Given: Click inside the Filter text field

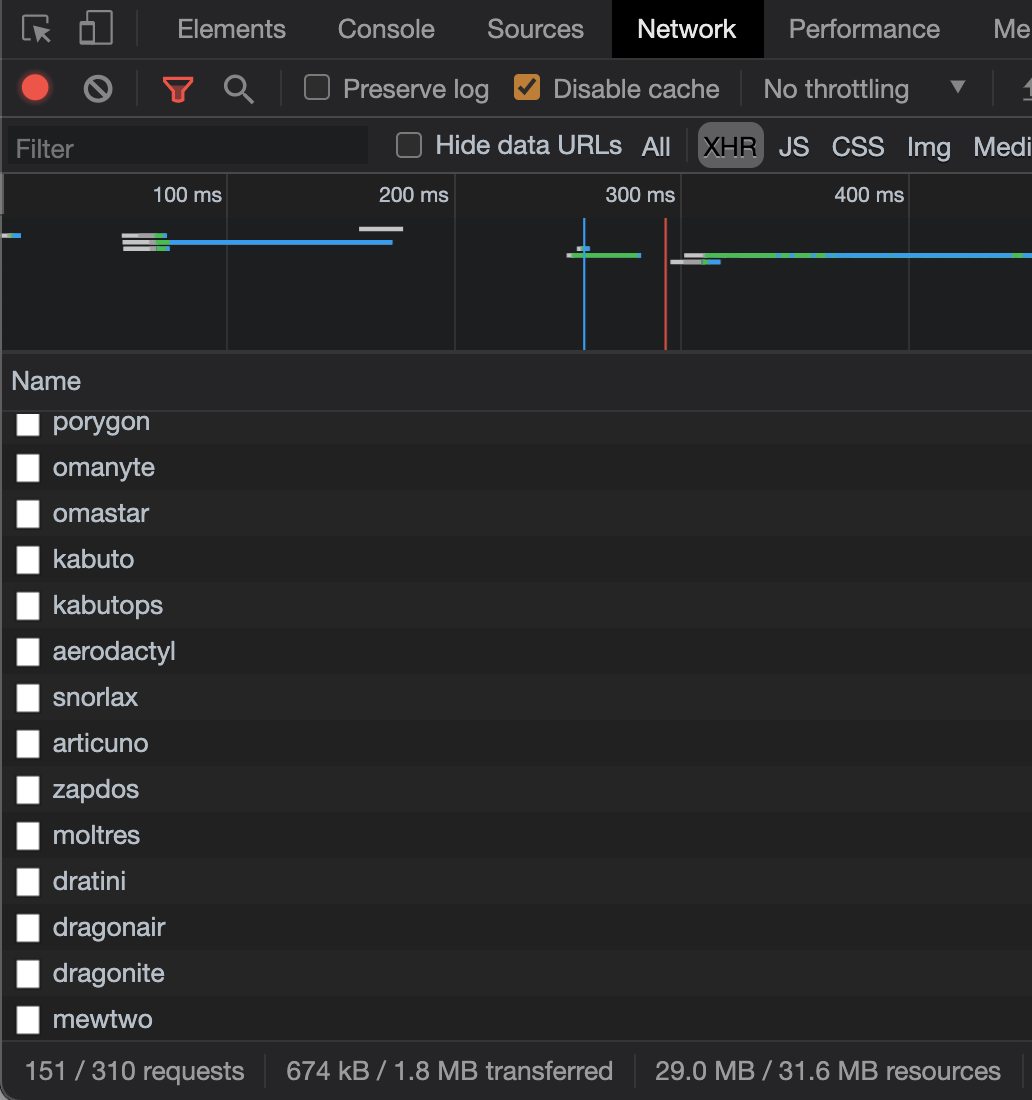Looking at the screenshot, I should [x=188, y=148].
